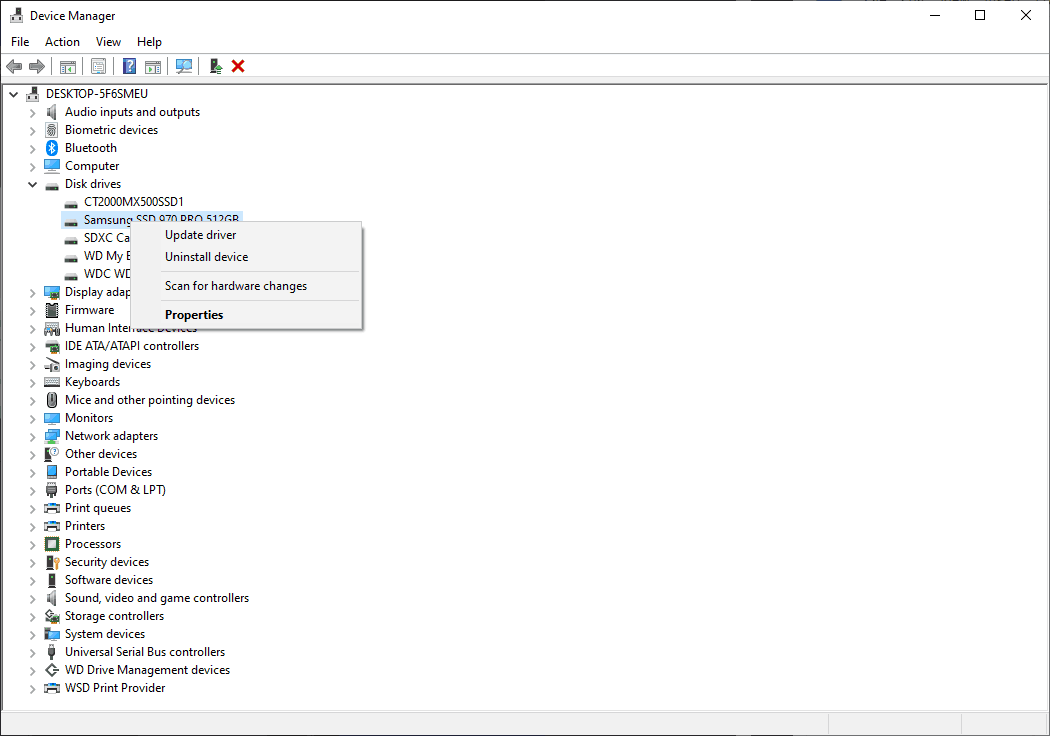The width and height of the screenshot is (1050, 736).
Task: Click the Universal Serial Bus controllers plug icon
Action: (x=52, y=652)
